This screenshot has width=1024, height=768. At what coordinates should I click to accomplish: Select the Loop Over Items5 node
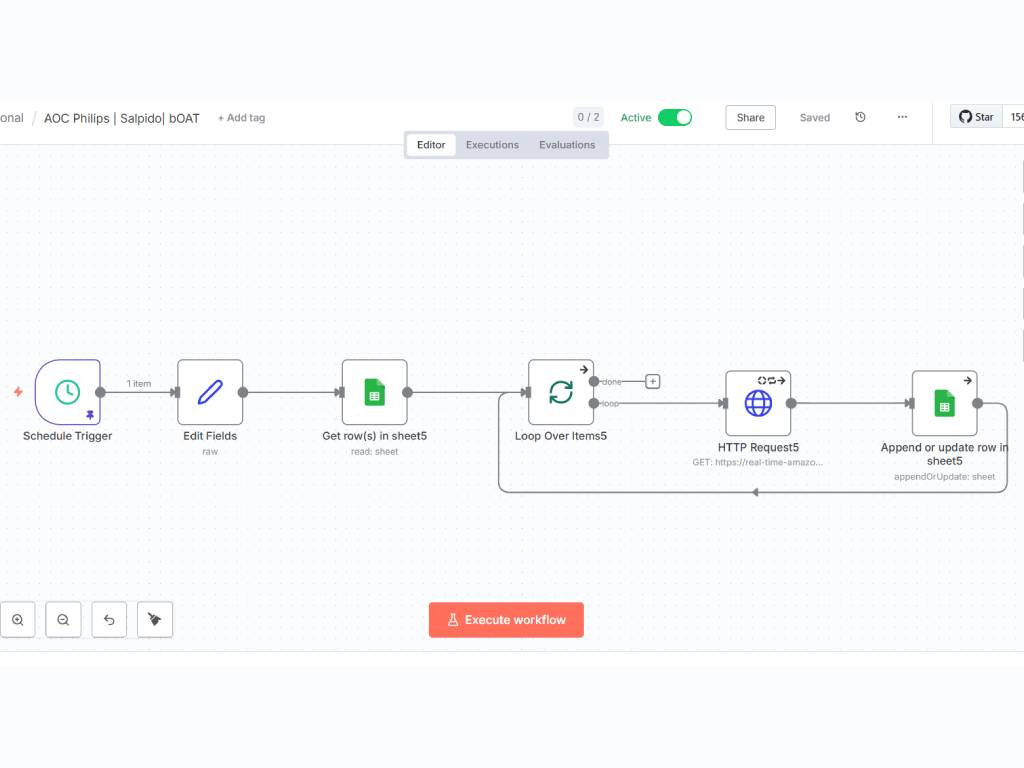click(x=561, y=392)
